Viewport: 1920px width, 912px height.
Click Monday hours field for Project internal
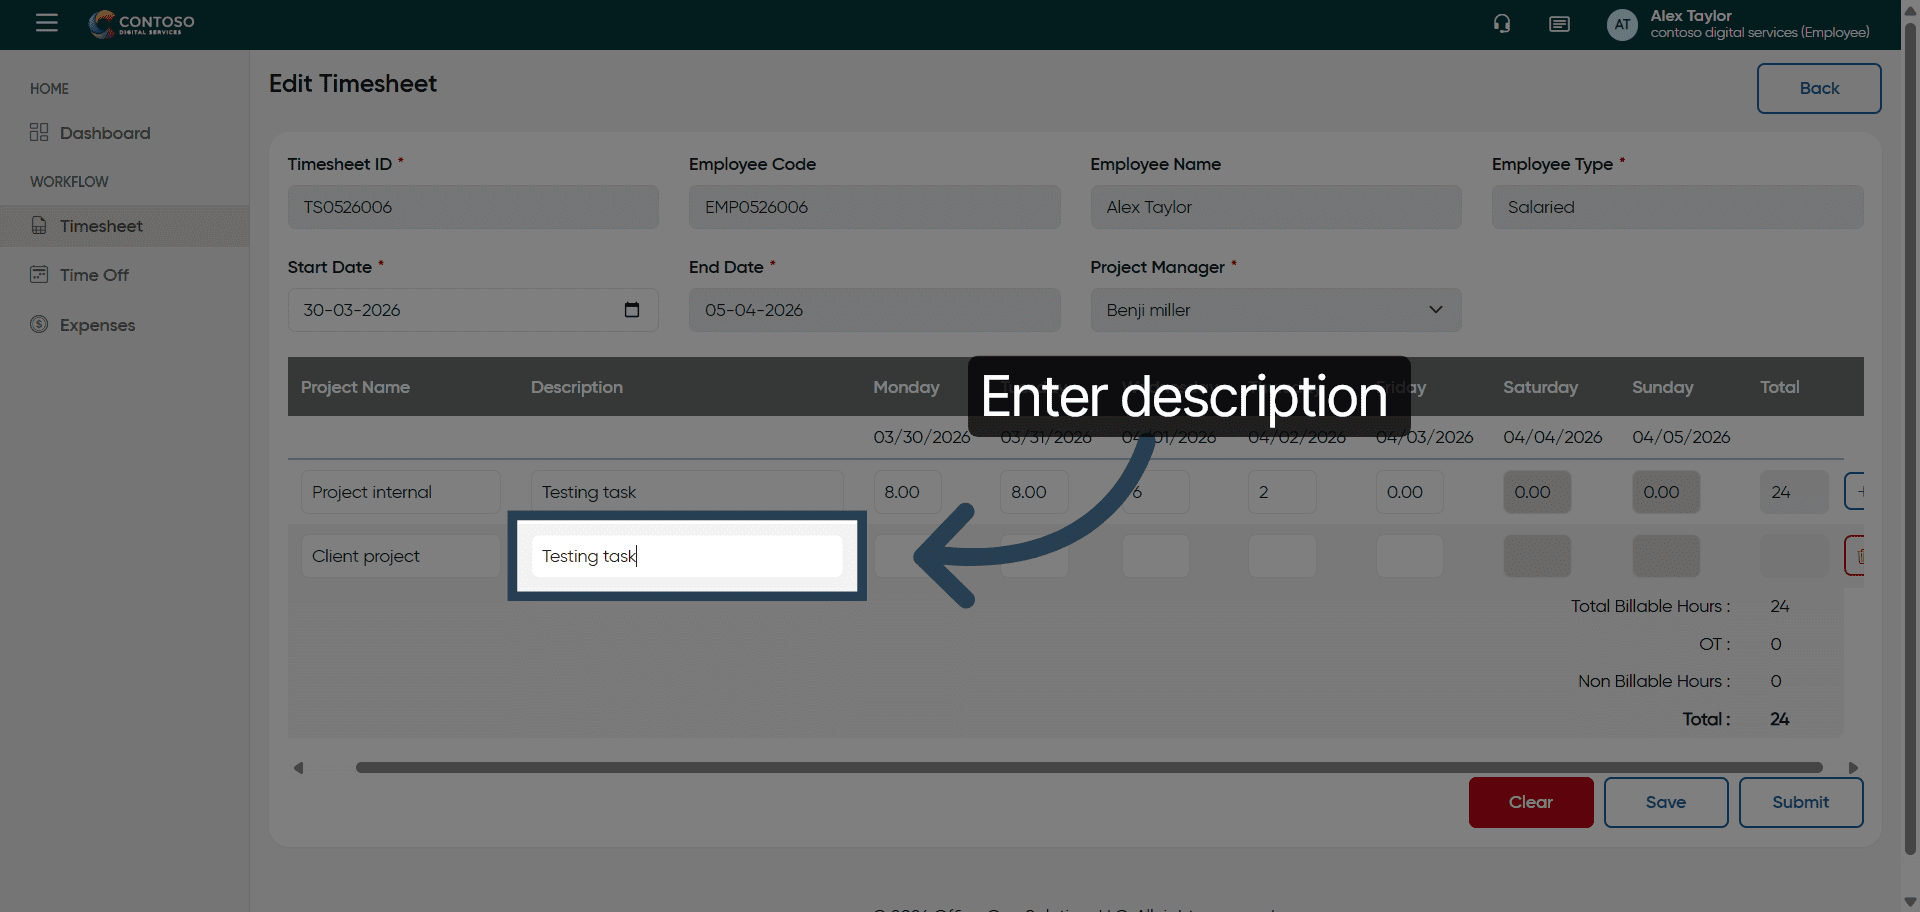pyautogui.click(x=906, y=492)
